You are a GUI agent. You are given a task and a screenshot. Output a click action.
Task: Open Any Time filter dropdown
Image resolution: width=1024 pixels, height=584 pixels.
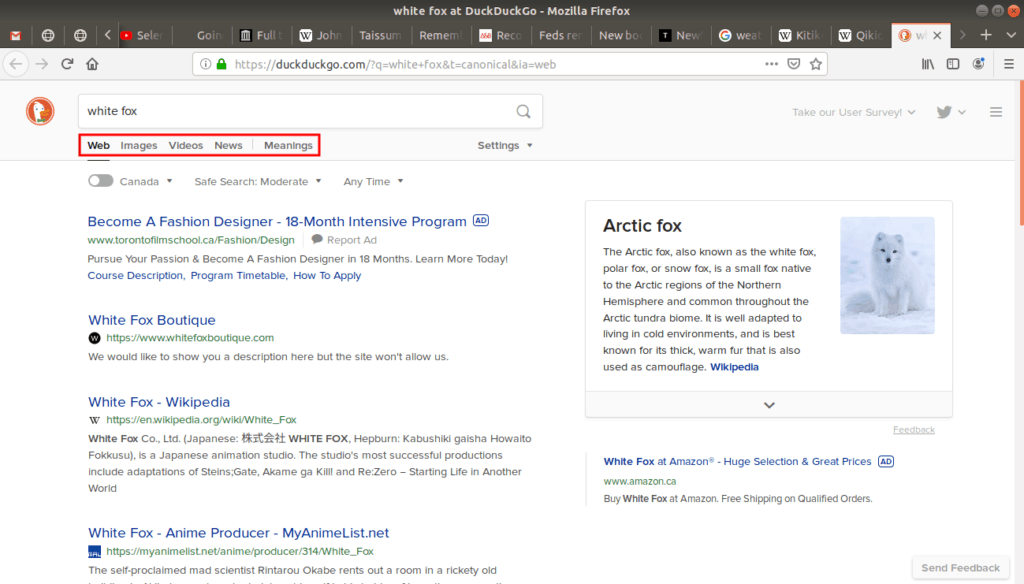(x=373, y=182)
